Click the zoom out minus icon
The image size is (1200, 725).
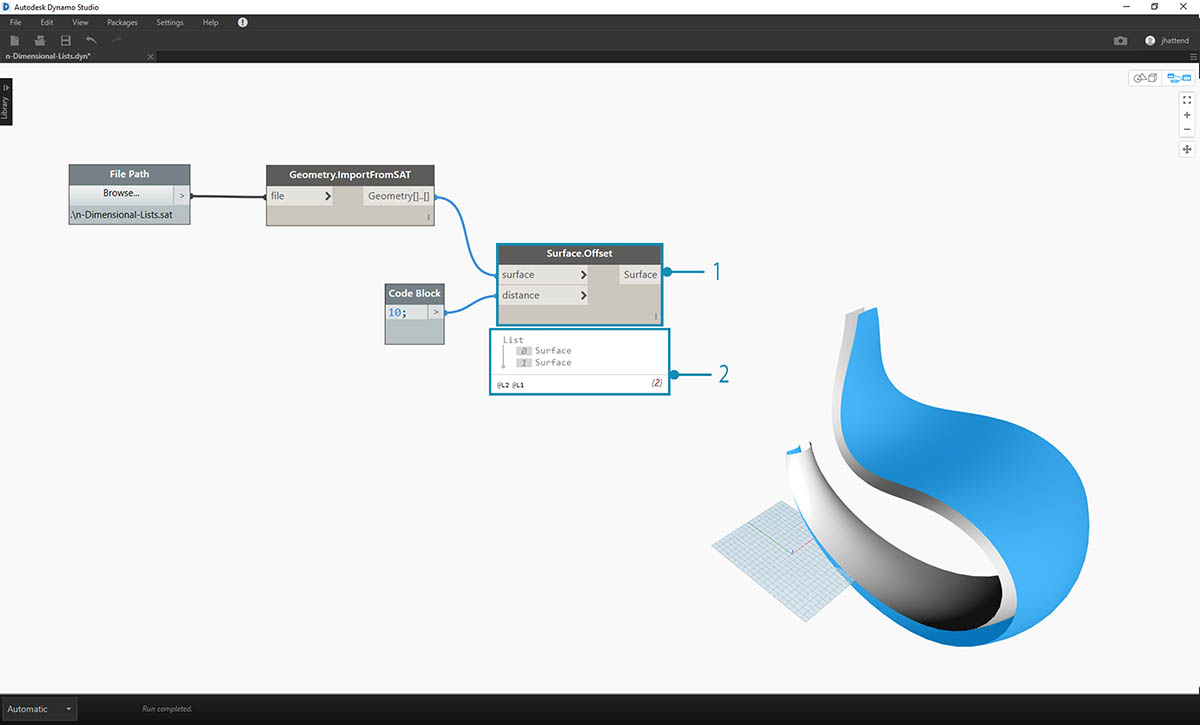[x=1187, y=129]
